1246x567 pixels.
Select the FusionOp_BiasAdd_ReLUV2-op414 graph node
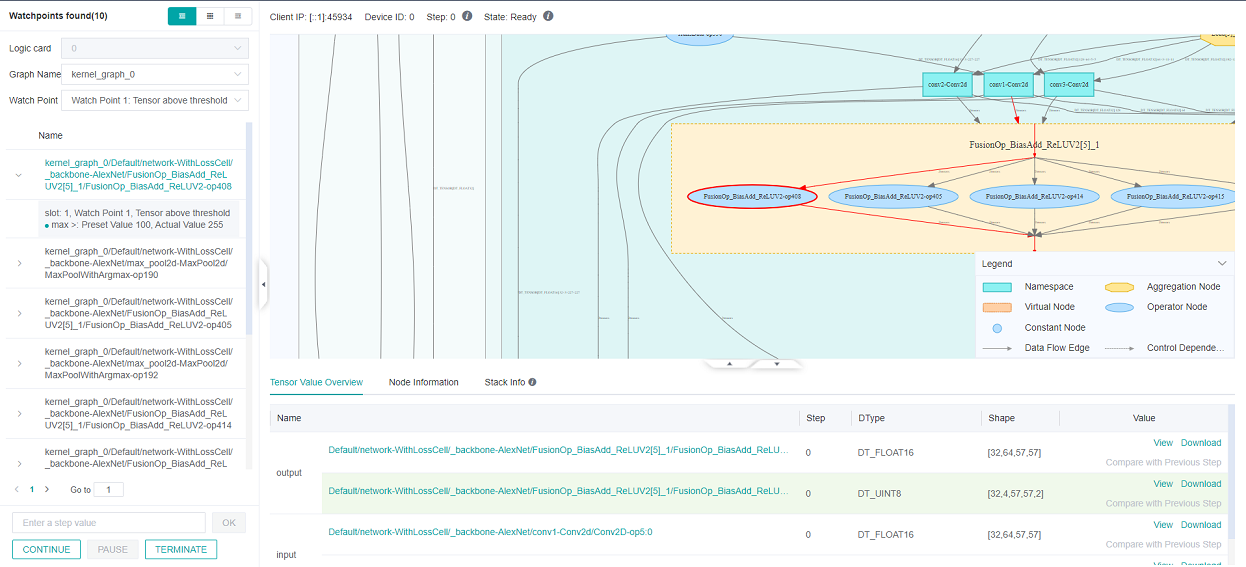point(1035,197)
